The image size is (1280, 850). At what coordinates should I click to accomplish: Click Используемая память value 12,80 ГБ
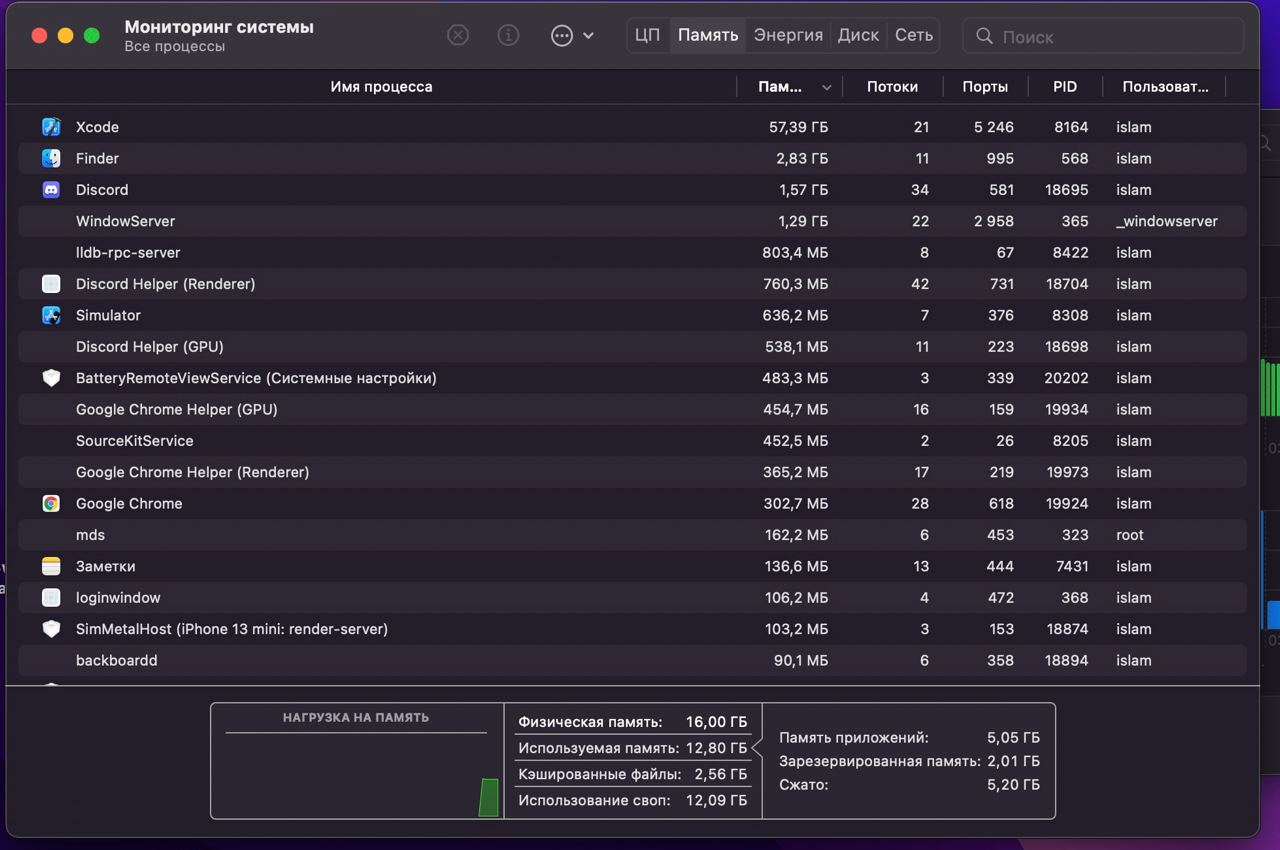coord(716,748)
